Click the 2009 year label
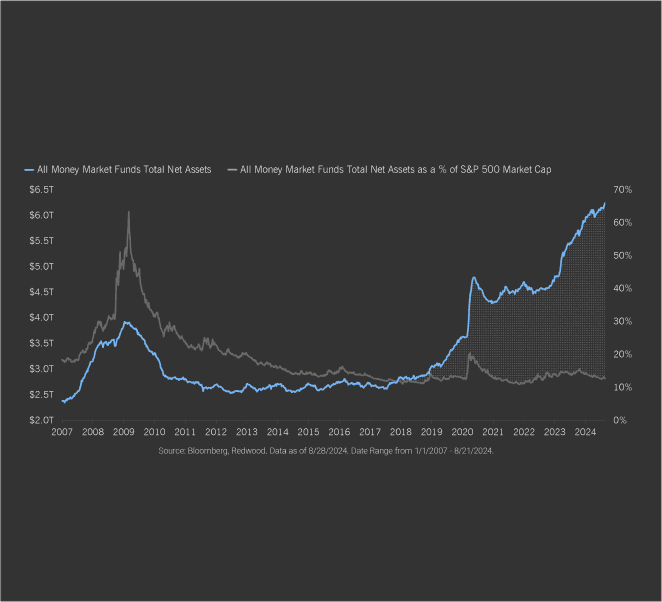Image resolution: width=662 pixels, height=602 pixels. 124,432
